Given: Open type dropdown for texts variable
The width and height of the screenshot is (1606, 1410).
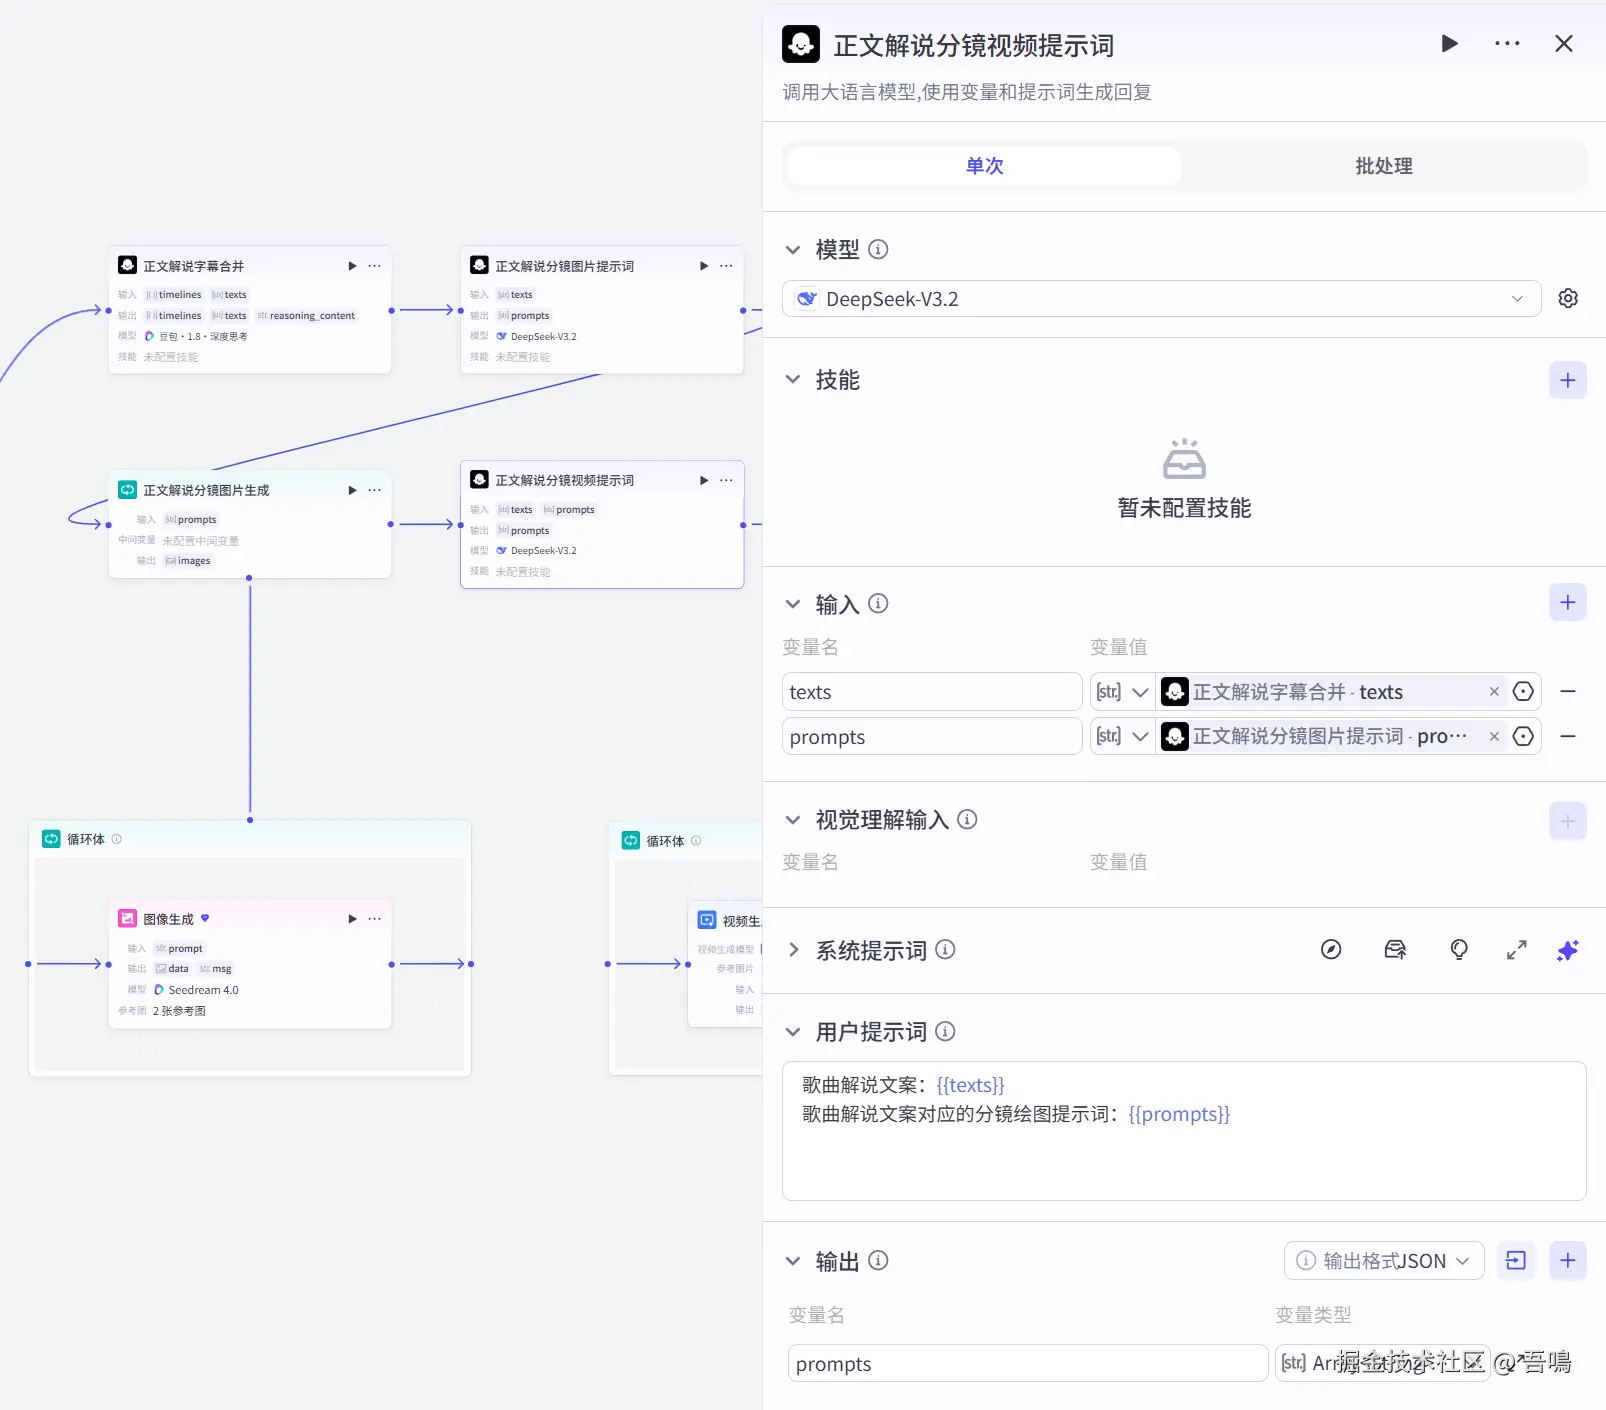Looking at the screenshot, I should point(1122,692).
